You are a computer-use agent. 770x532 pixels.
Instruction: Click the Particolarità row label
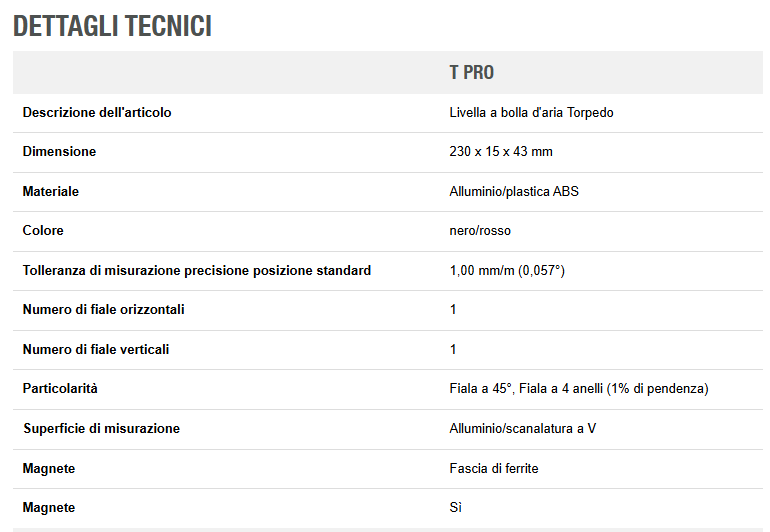click(x=60, y=389)
